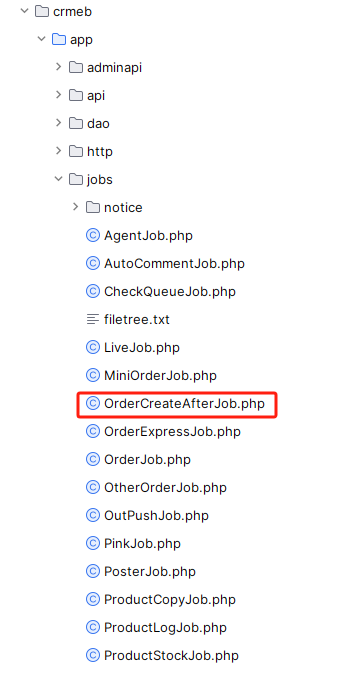Click the text file icon for filetree.txt

click(x=93, y=319)
